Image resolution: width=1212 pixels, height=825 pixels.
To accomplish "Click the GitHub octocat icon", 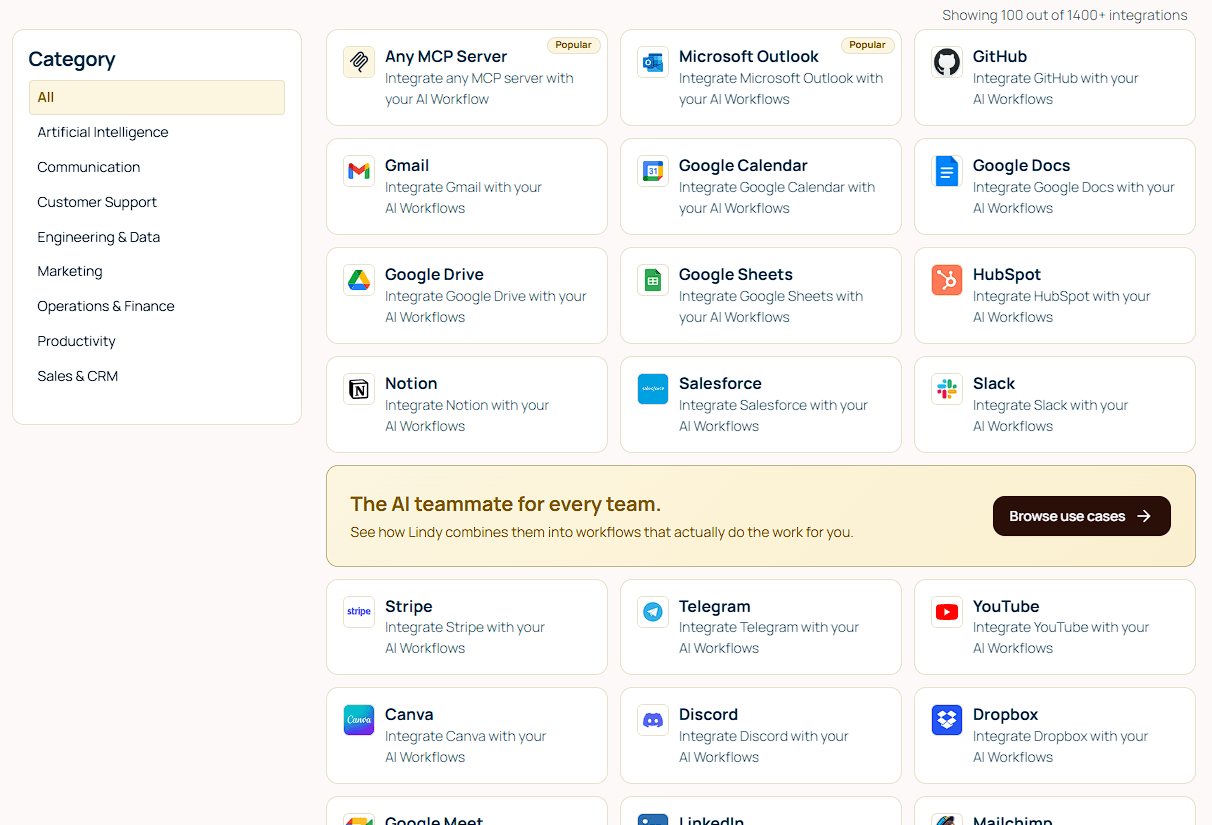I will coord(947,62).
